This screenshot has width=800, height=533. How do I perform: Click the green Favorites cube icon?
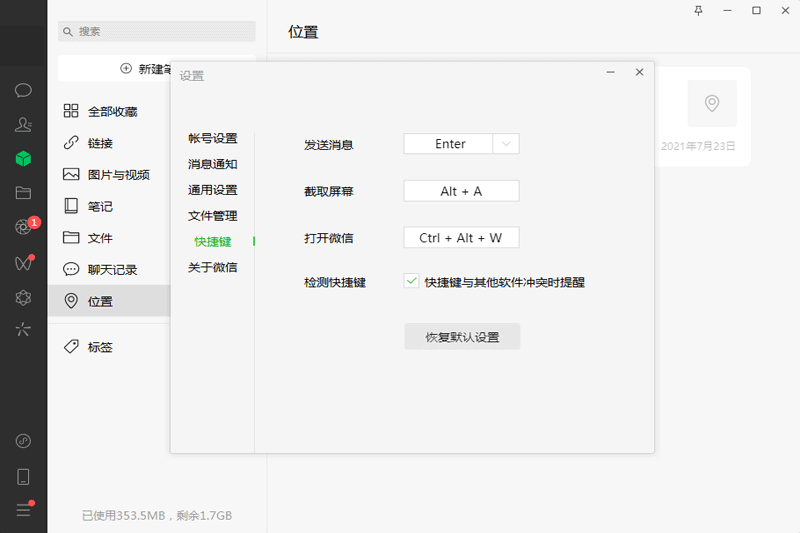(23, 158)
